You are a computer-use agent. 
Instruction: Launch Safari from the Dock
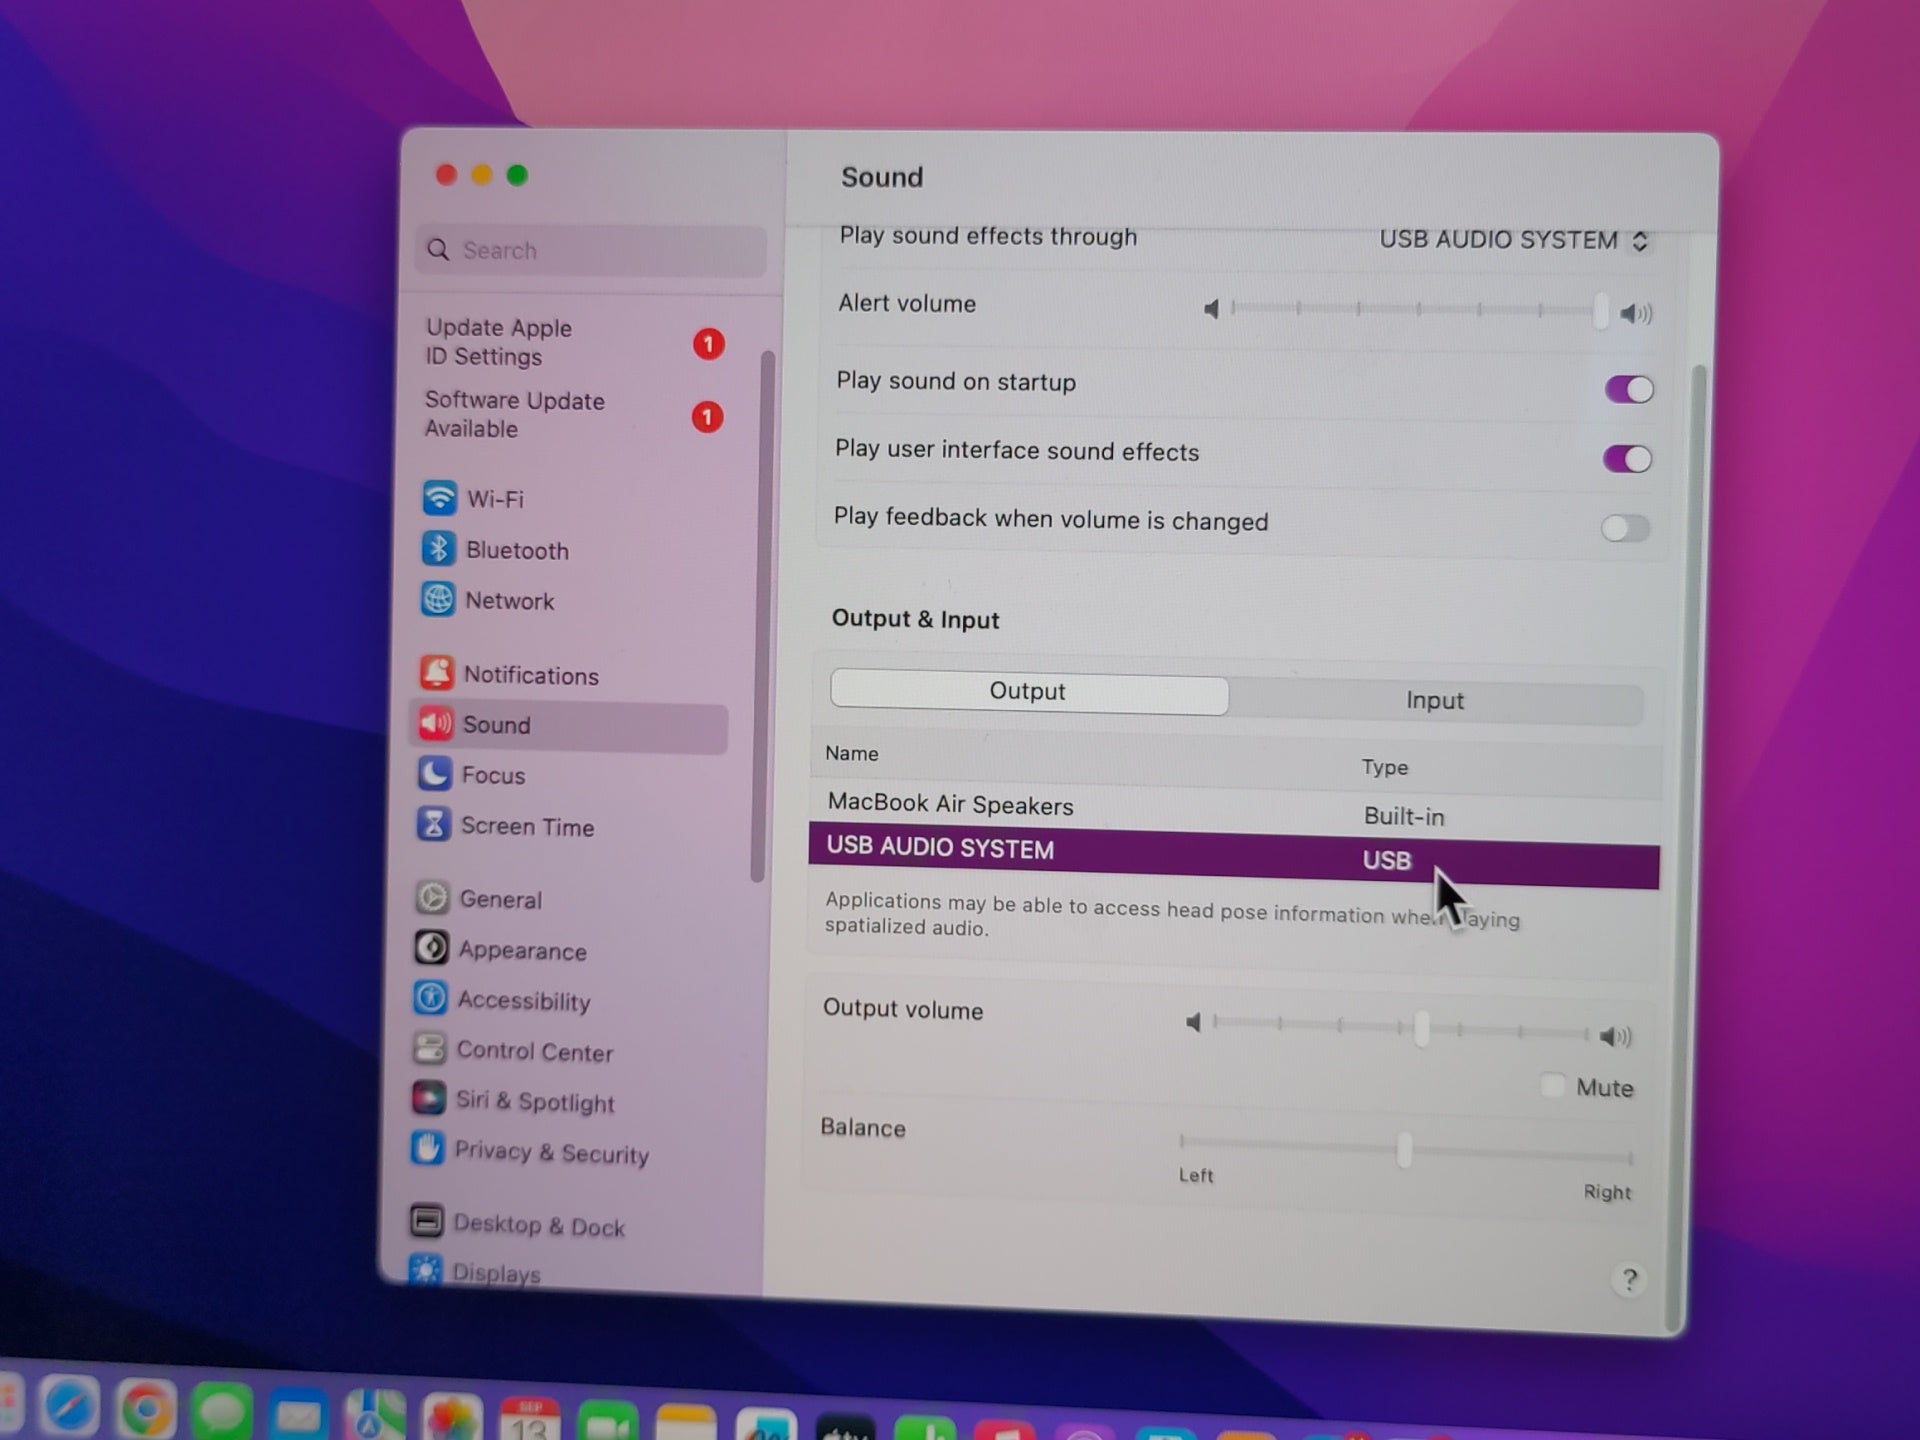70,1408
